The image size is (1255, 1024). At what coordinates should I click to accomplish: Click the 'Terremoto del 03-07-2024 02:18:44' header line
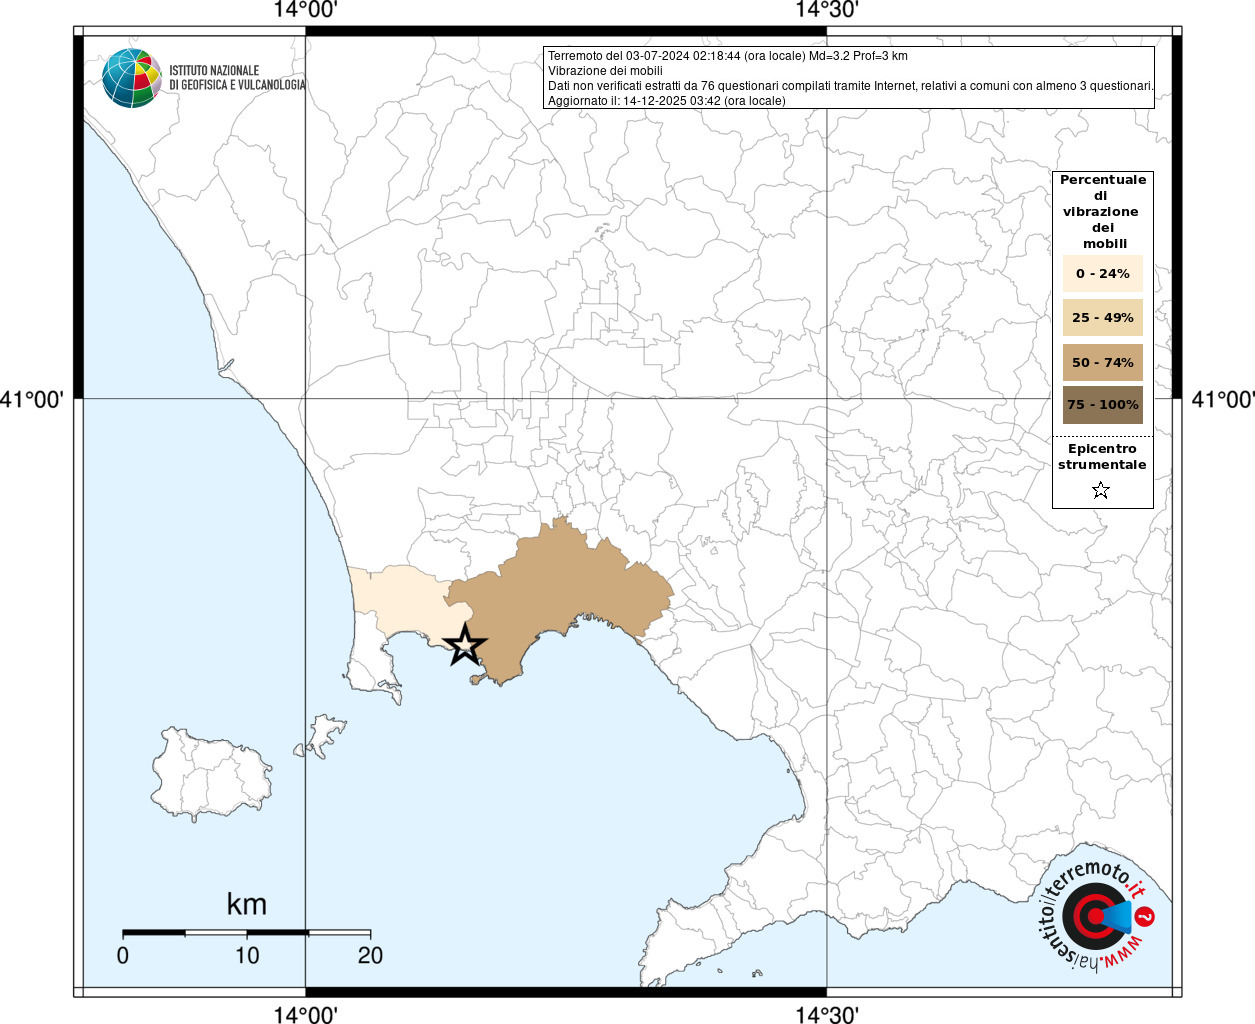(728, 56)
